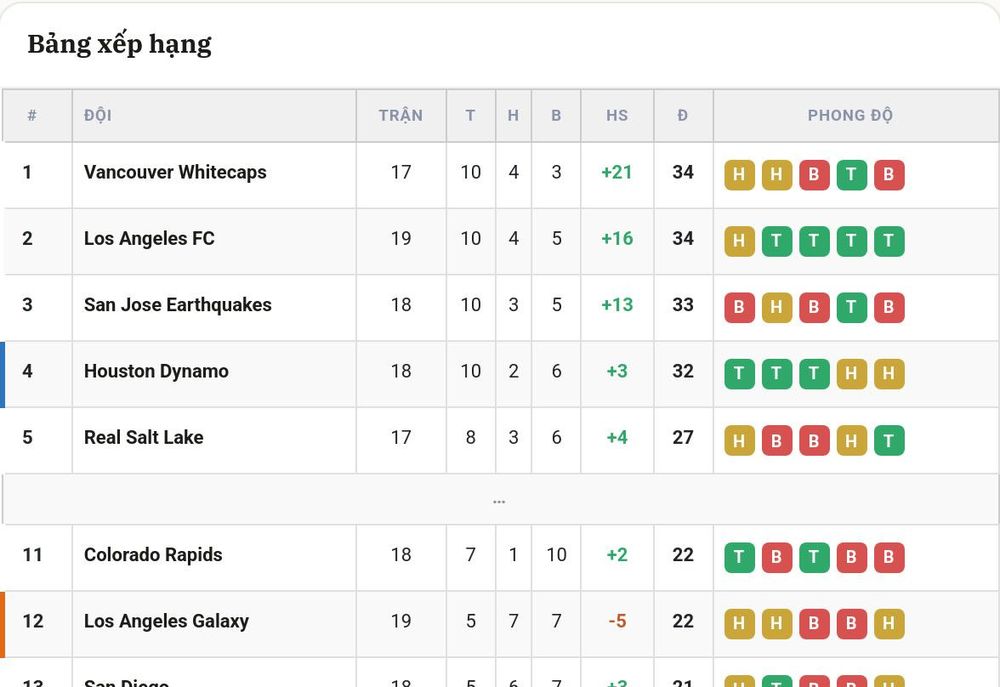Open the Vancouver Whitecaps team link
This screenshot has width=1000, height=687.
(x=175, y=172)
